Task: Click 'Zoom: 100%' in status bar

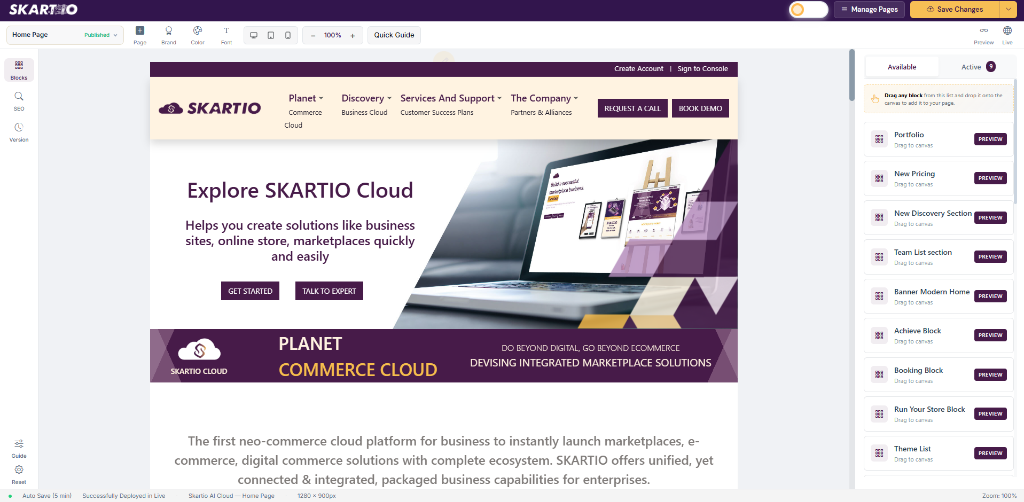Action: tap(999, 496)
